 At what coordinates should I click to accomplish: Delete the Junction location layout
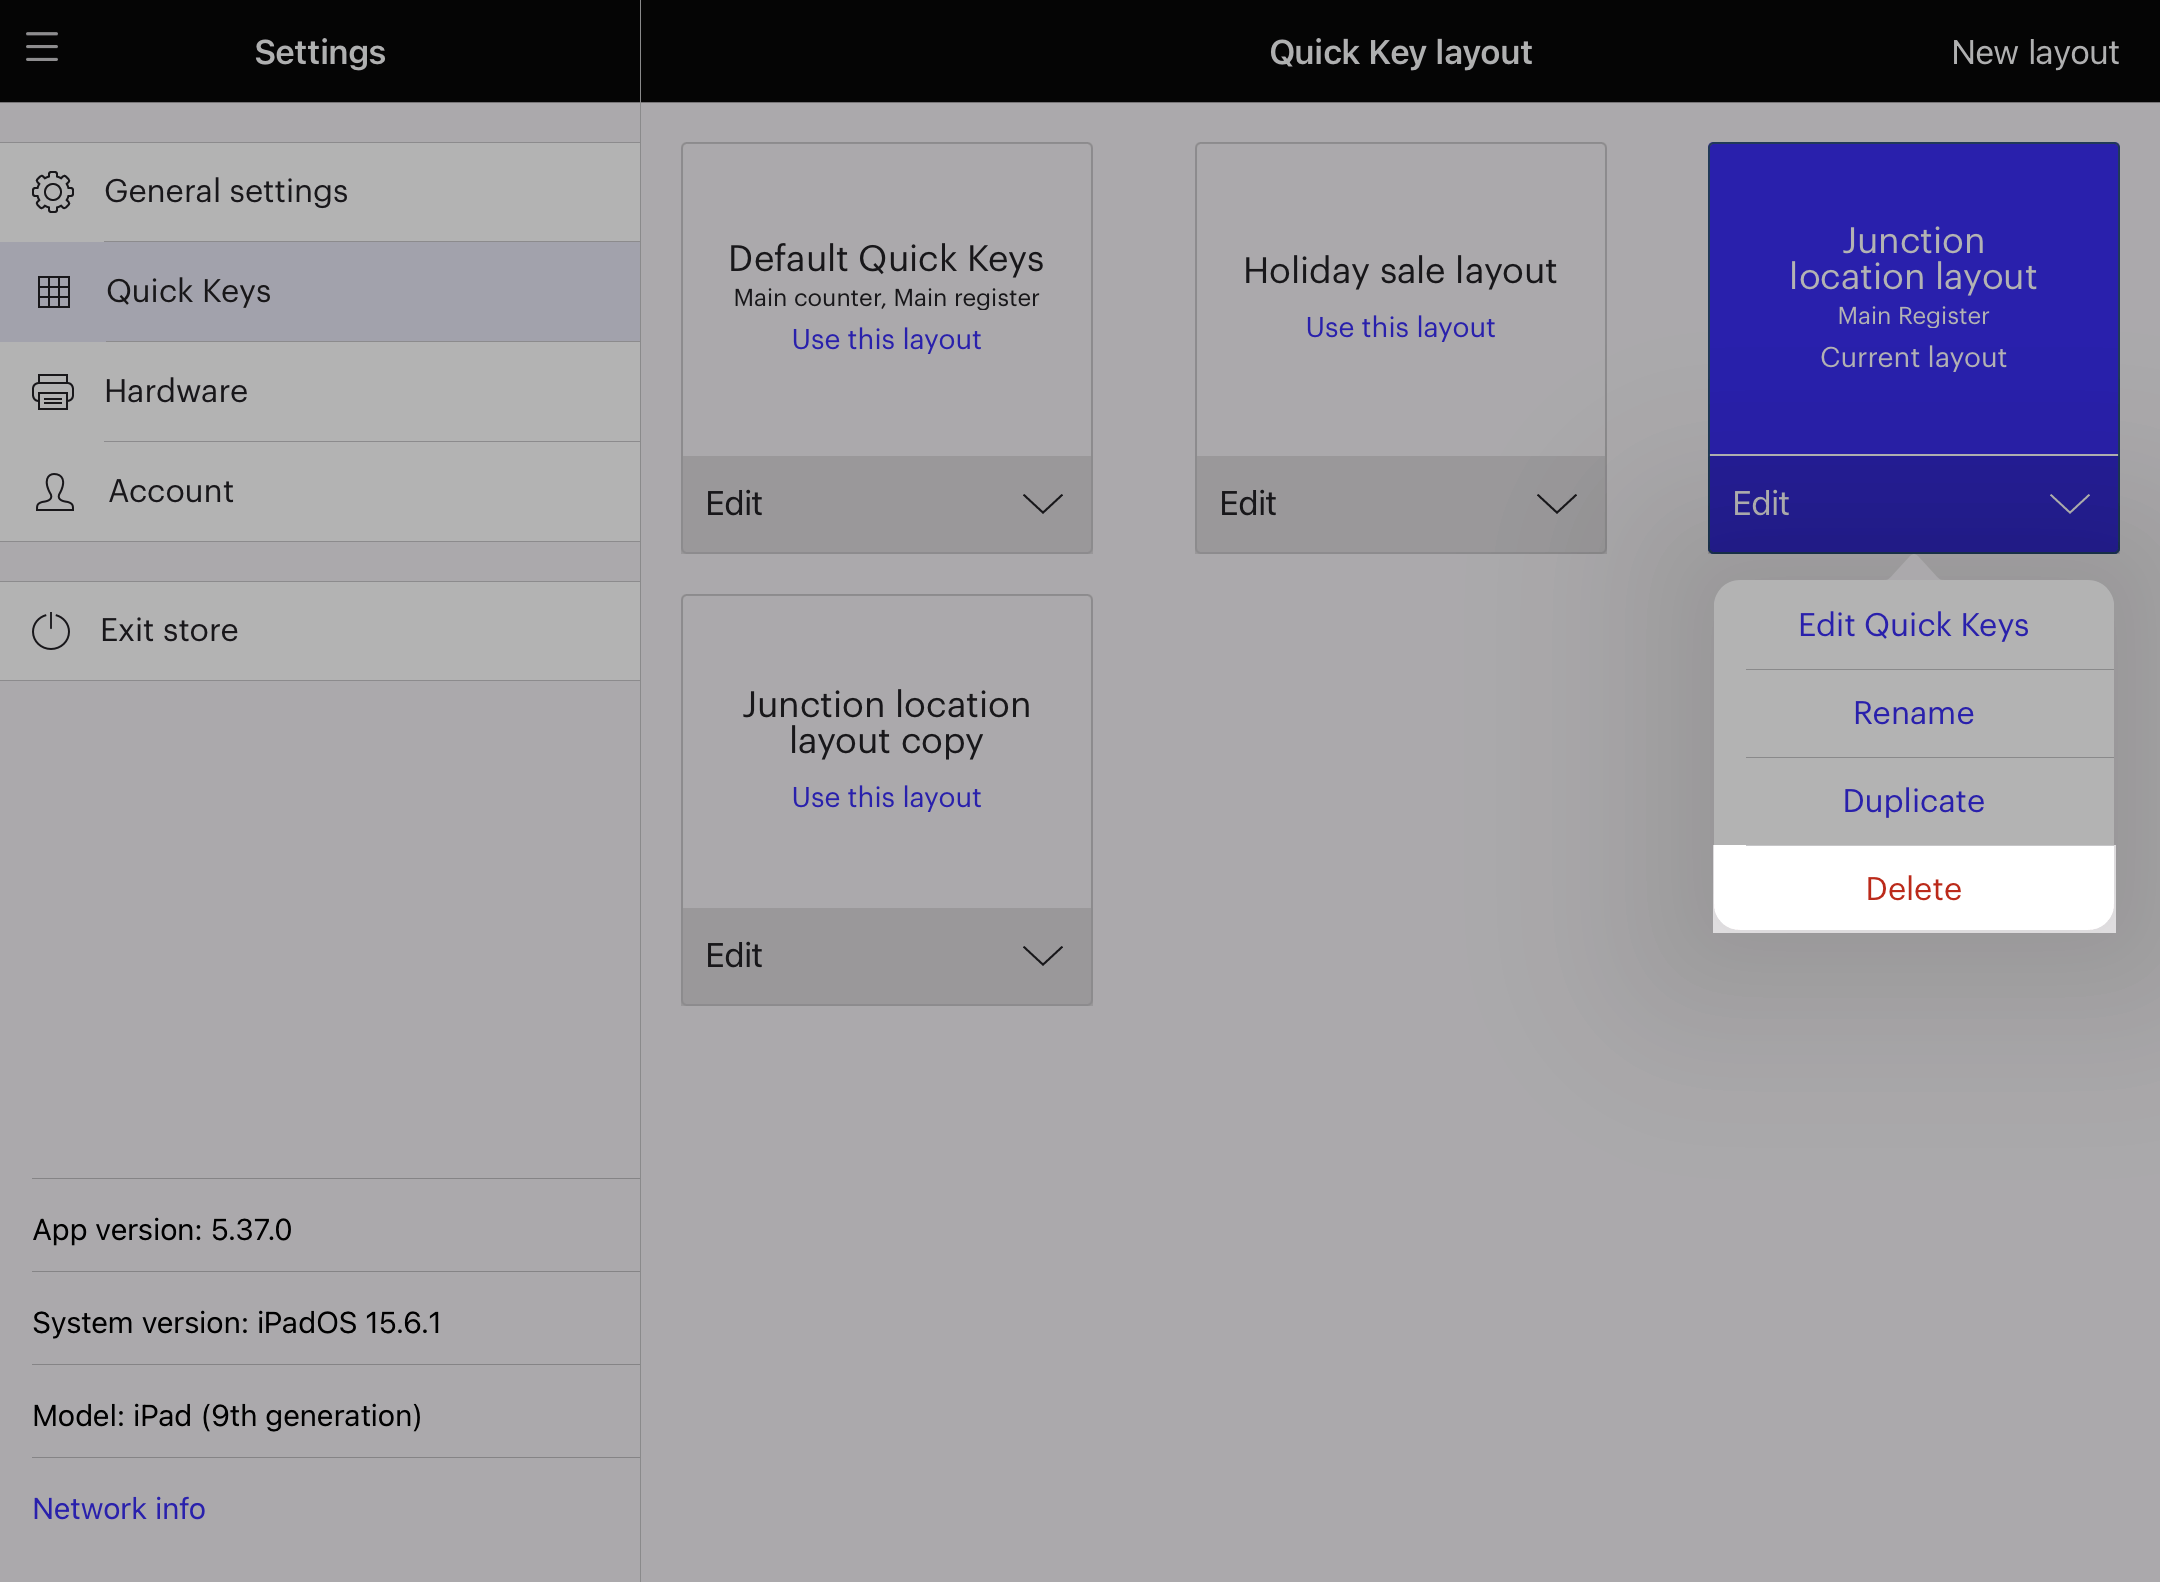1913,889
